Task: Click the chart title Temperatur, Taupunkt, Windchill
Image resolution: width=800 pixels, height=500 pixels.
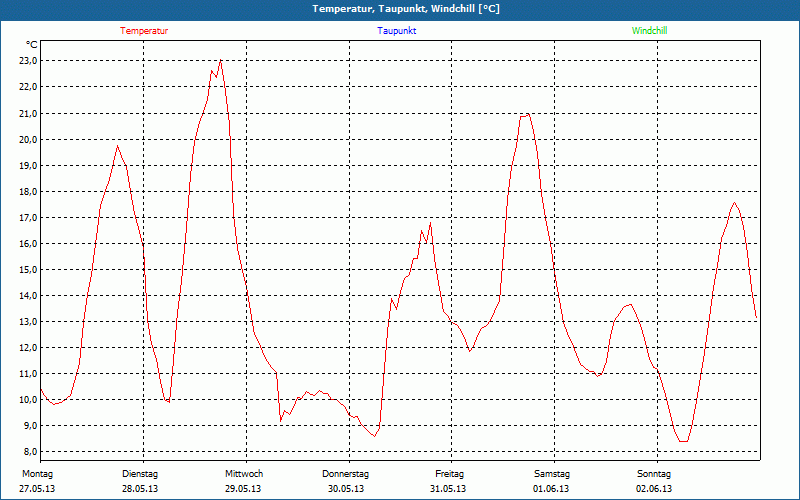Action: pos(406,9)
